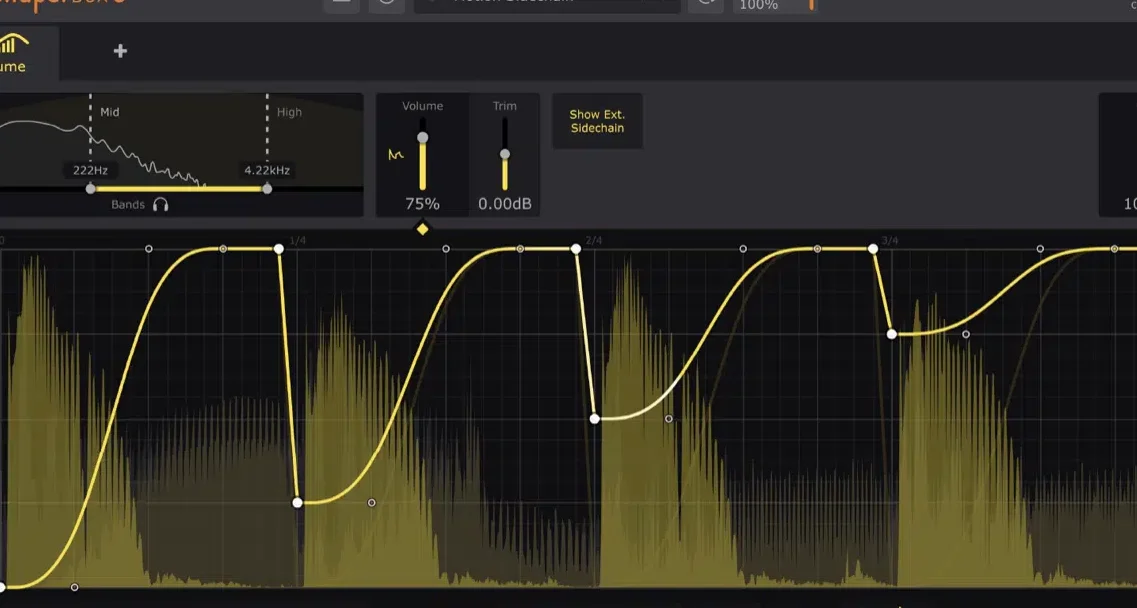This screenshot has height=608, width=1137.
Task: Open the hamburger menu icon
Action: 340,3
